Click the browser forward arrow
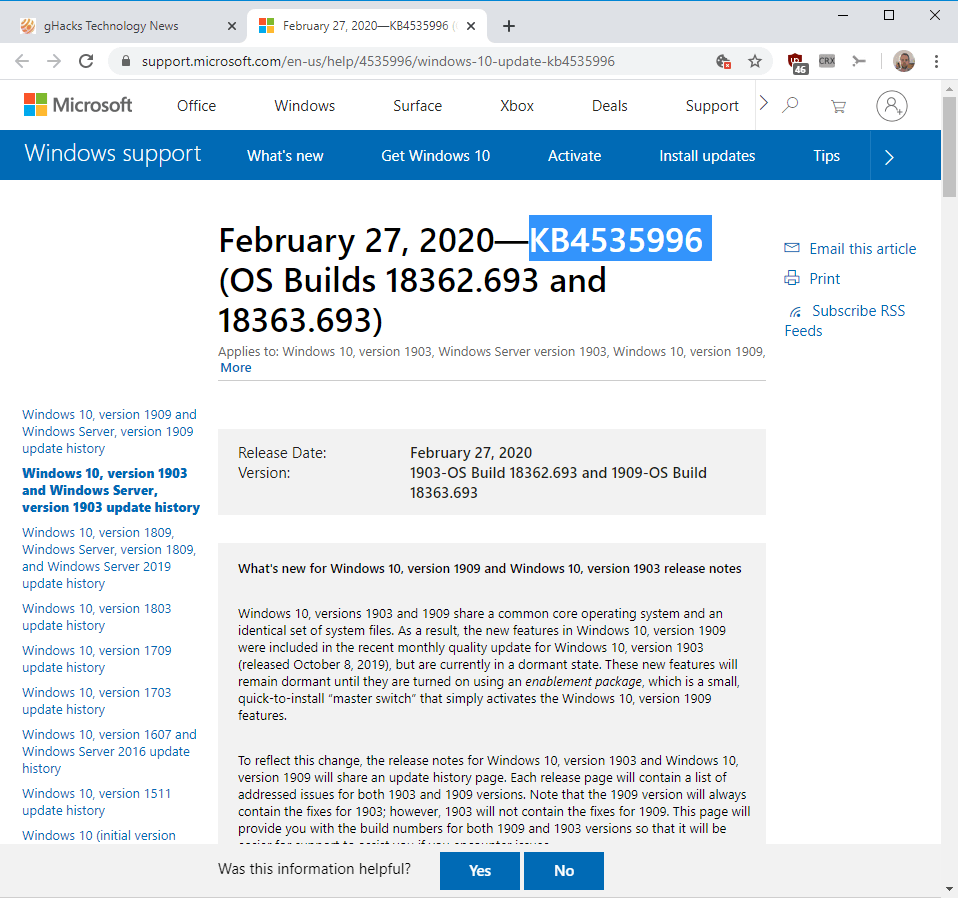Screen dimensions: 958x898 (x=54, y=61)
